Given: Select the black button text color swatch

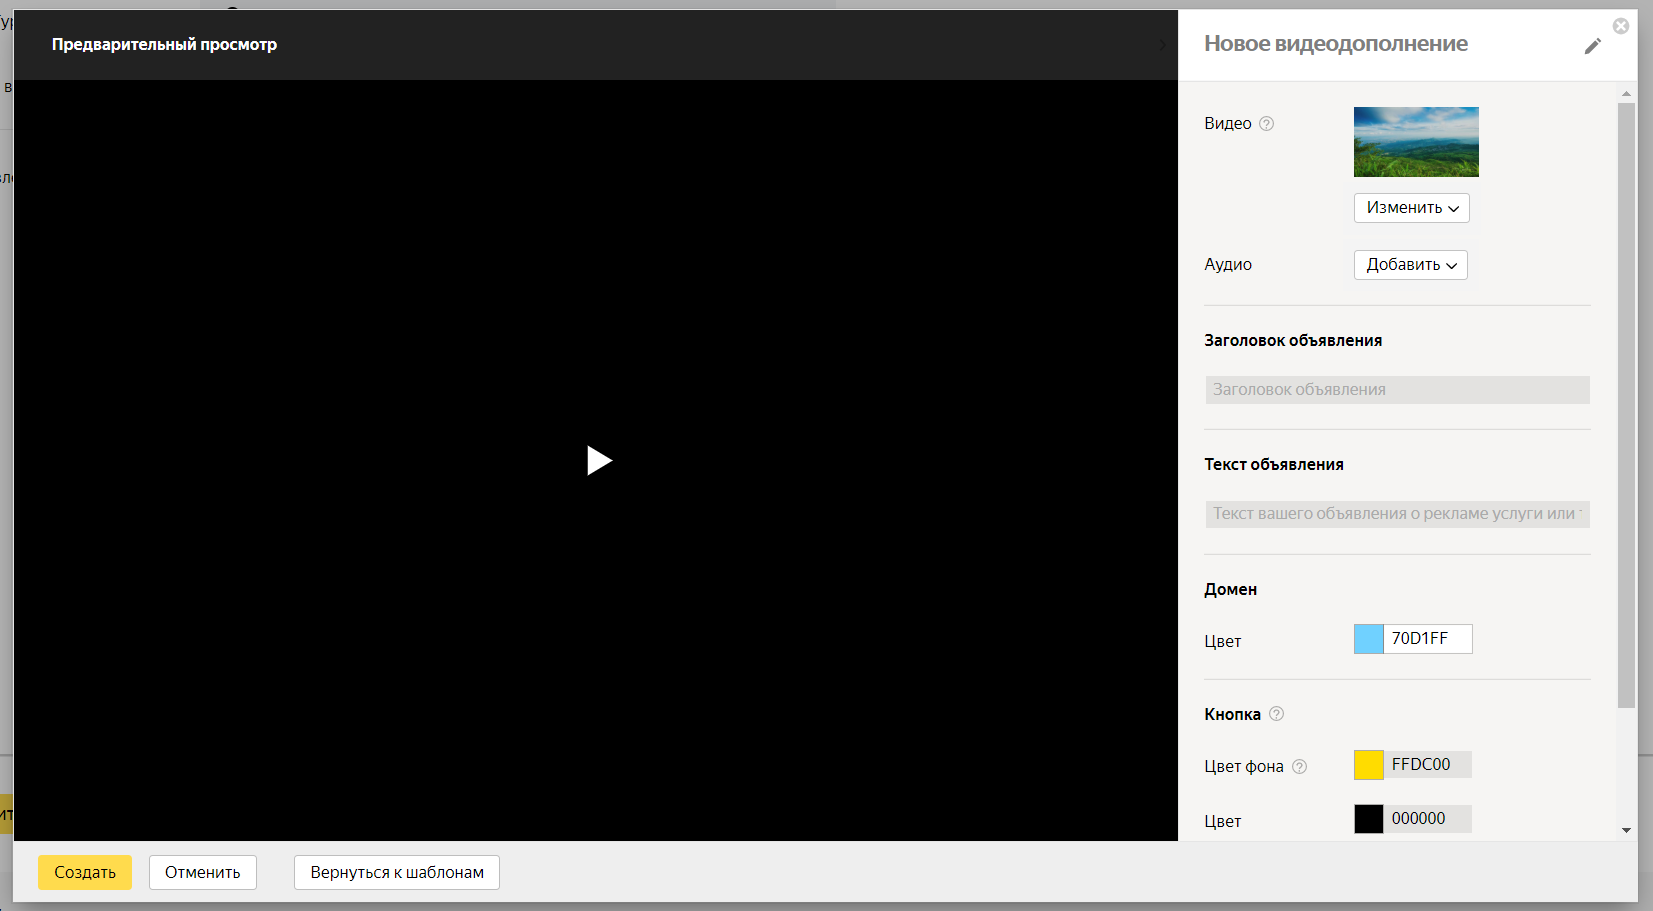Looking at the screenshot, I should click(x=1368, y=819).
